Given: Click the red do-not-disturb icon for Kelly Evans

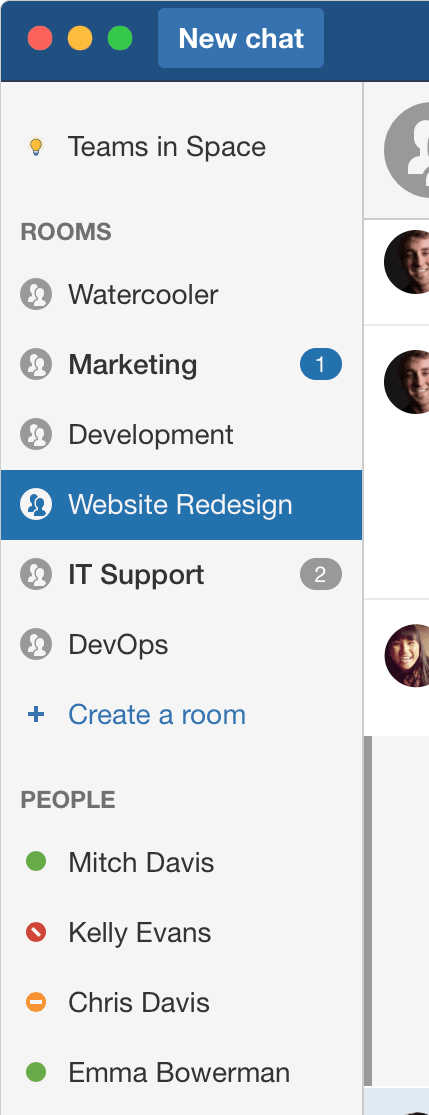Looking at the screenshot, I should pos(36,932).
